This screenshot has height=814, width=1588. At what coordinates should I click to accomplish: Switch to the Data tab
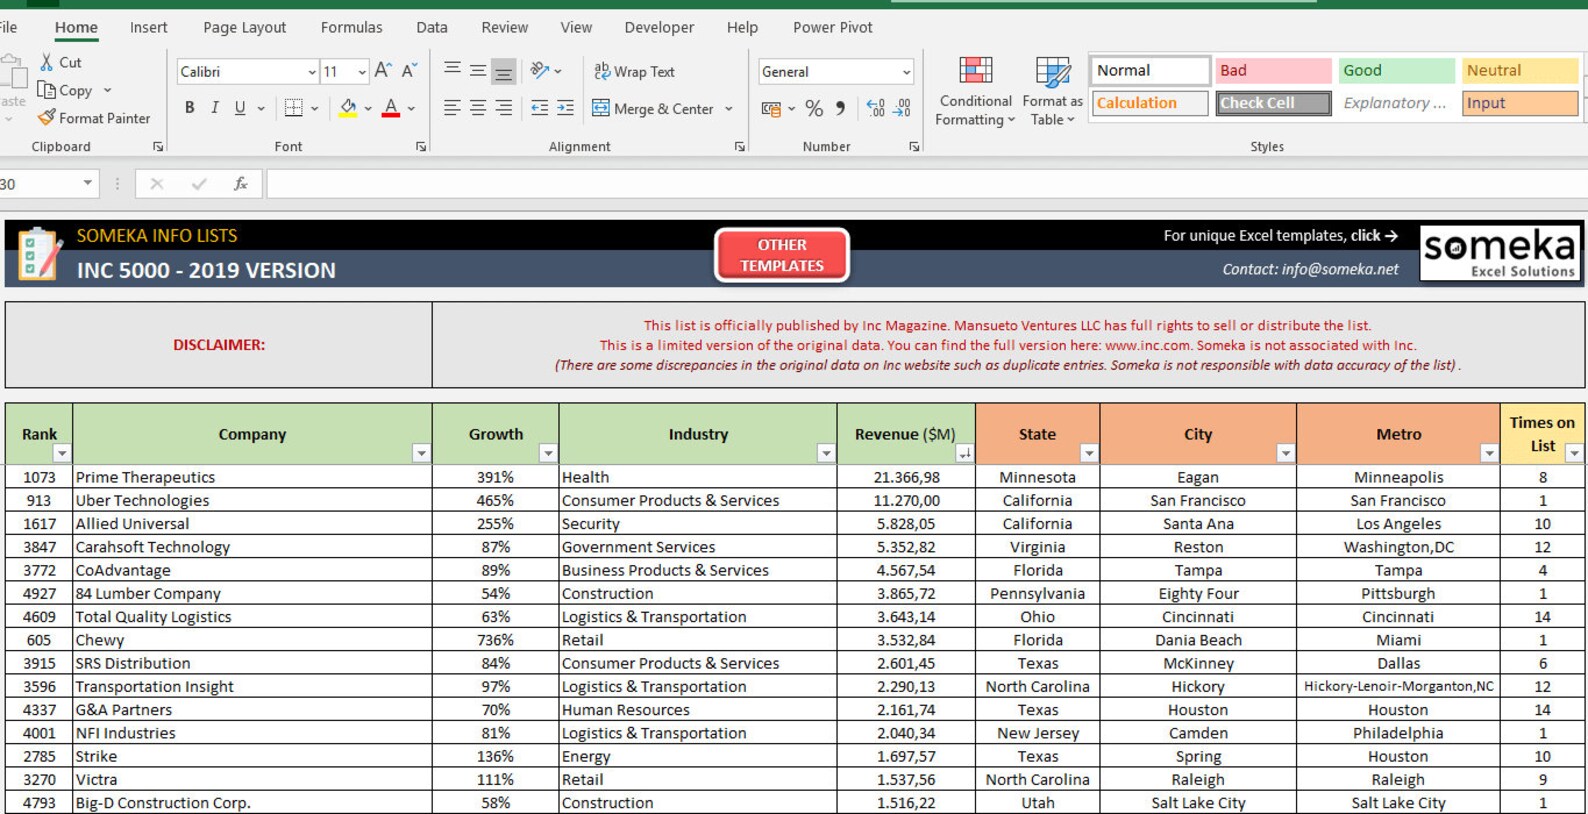click(x=432, y=28)
